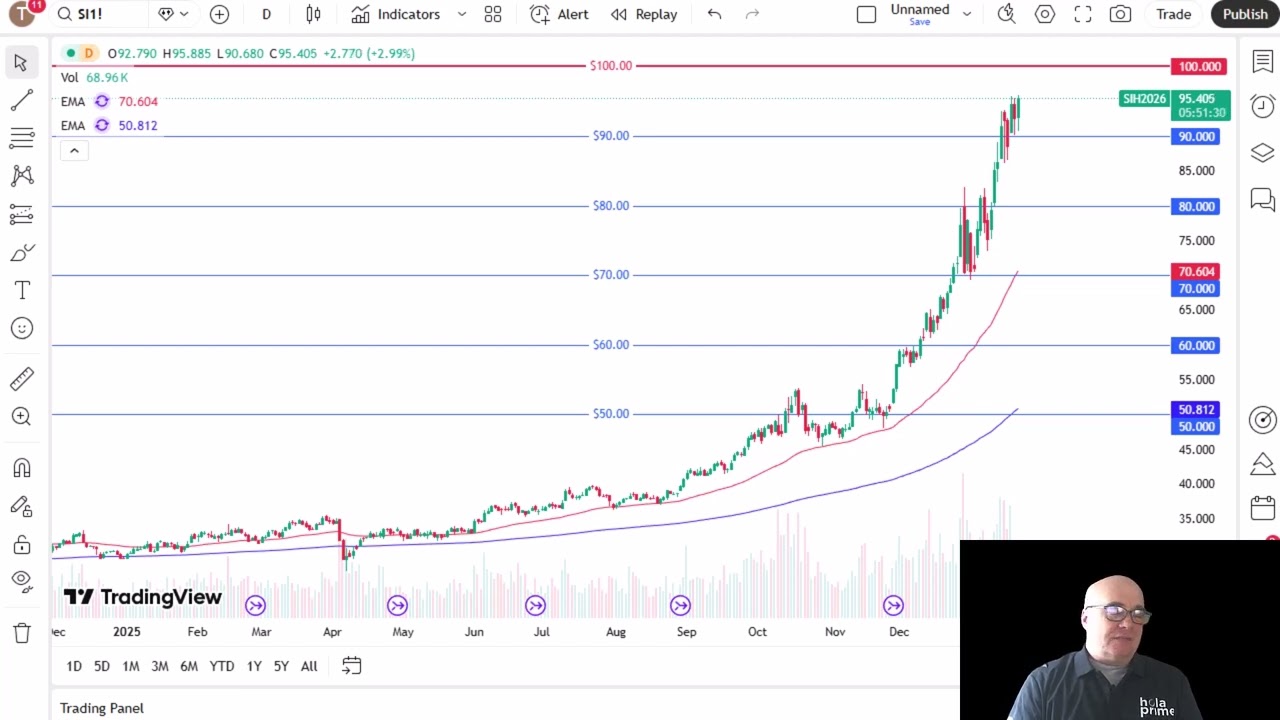
Task: Open quick search icon
Action: coord(1006,14)
